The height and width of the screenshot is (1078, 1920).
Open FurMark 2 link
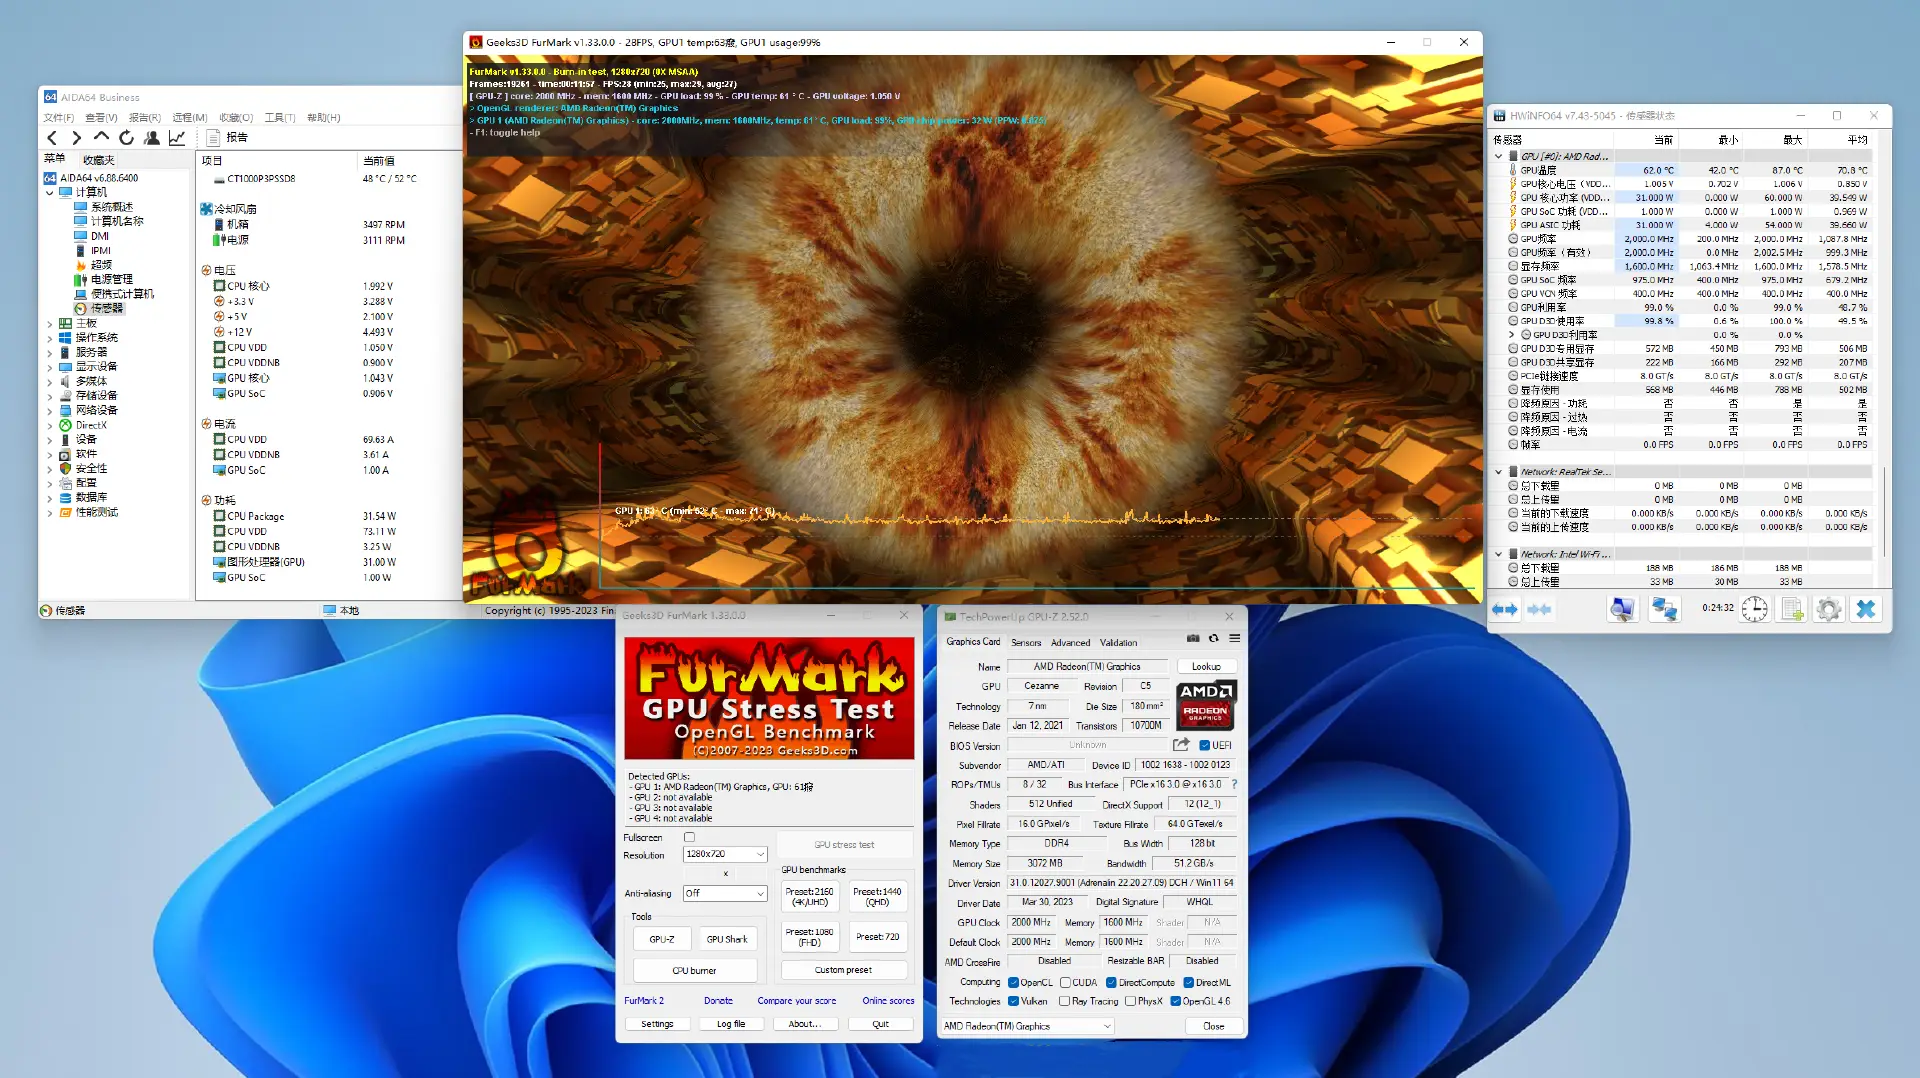[644, 1000]
